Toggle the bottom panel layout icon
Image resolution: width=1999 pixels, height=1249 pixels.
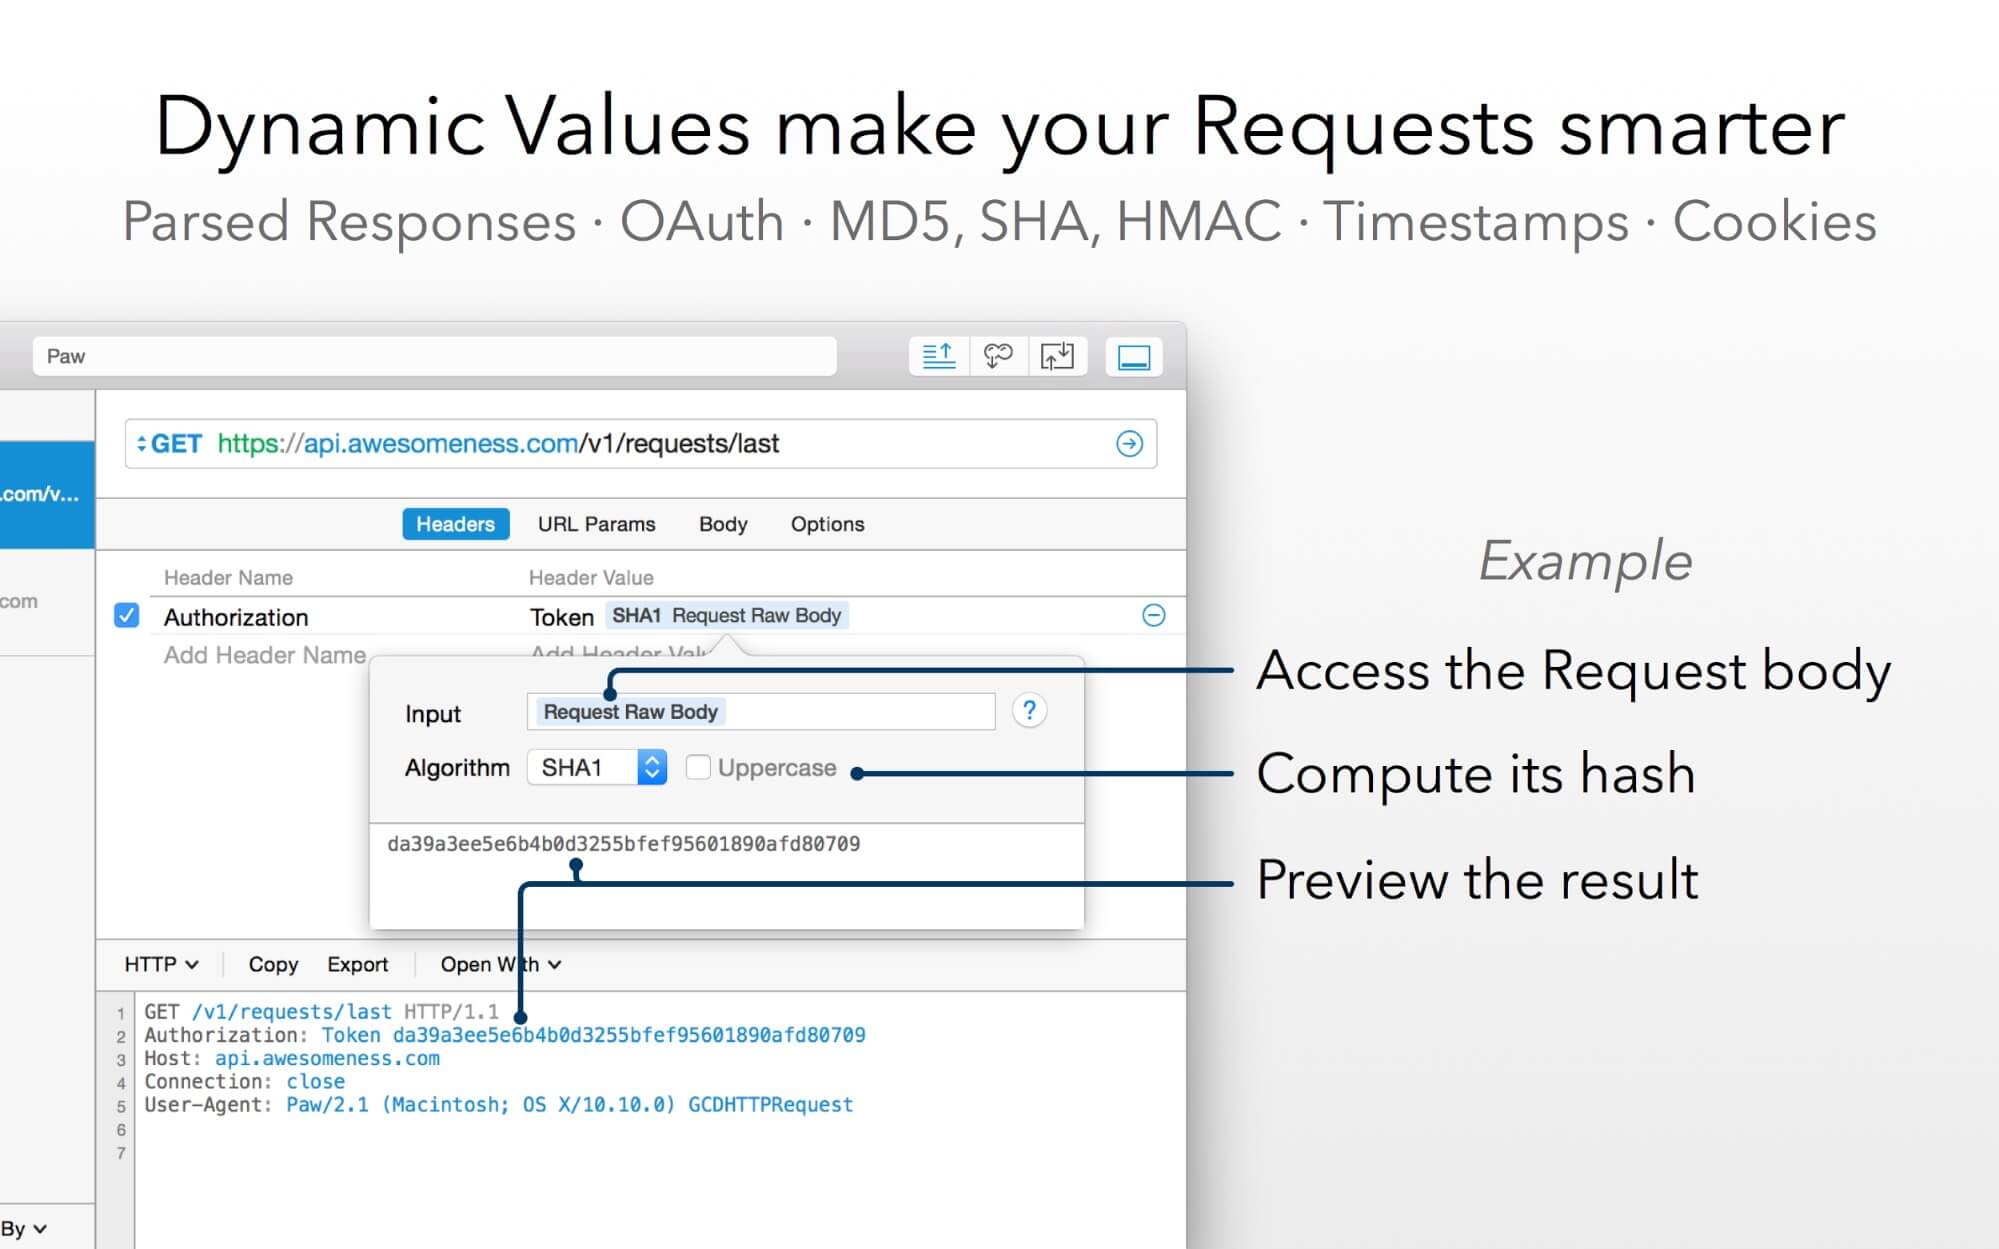[1134, 357]
